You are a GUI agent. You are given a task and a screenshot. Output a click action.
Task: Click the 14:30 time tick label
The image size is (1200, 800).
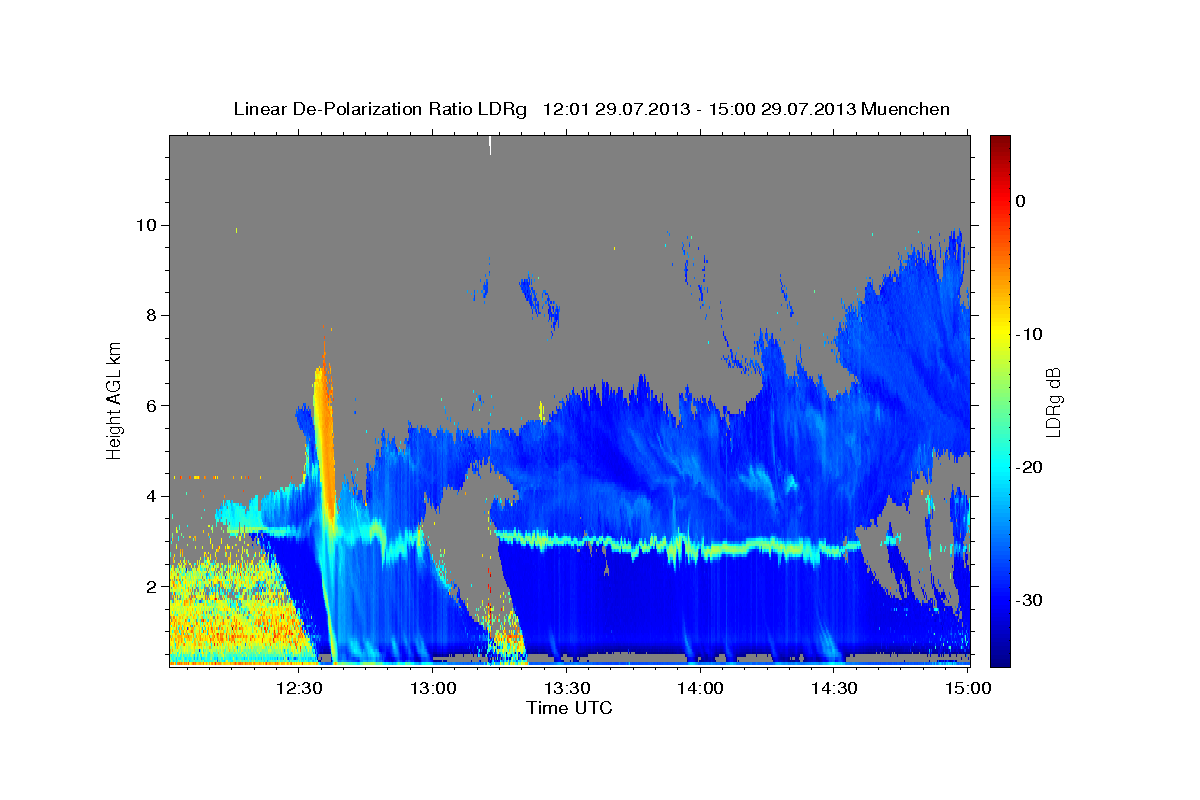(x=833, y=688)
